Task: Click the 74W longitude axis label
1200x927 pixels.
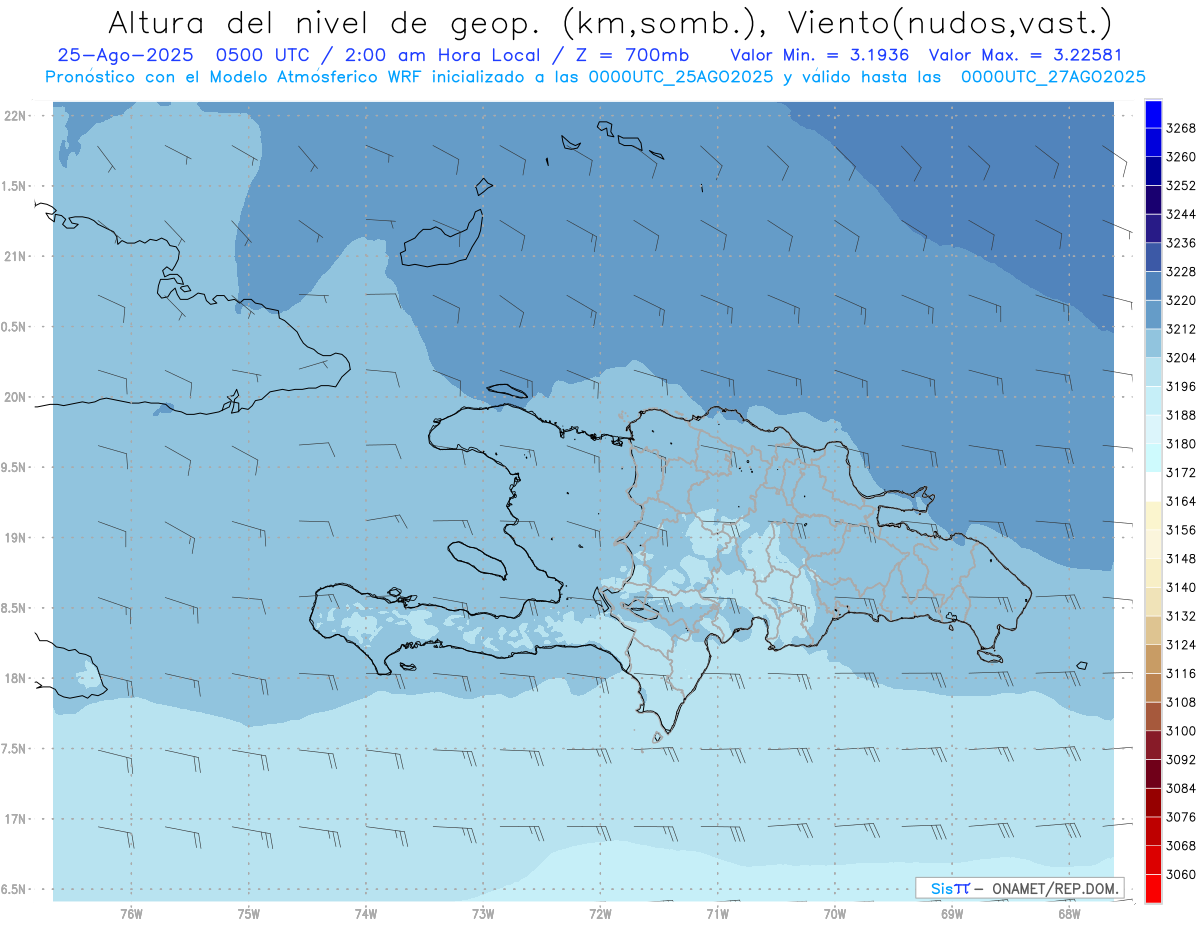Action: (x=366, y=913)
